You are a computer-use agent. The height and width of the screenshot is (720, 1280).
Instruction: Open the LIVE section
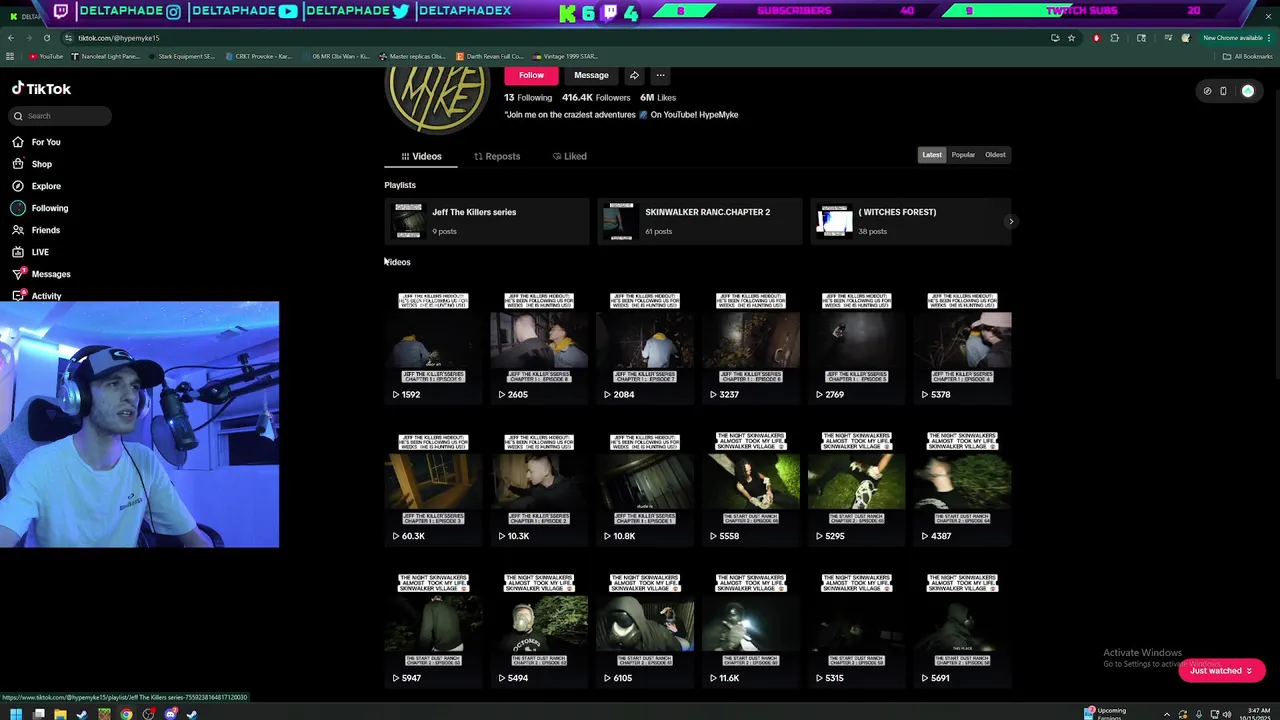[x=30, y=252]
